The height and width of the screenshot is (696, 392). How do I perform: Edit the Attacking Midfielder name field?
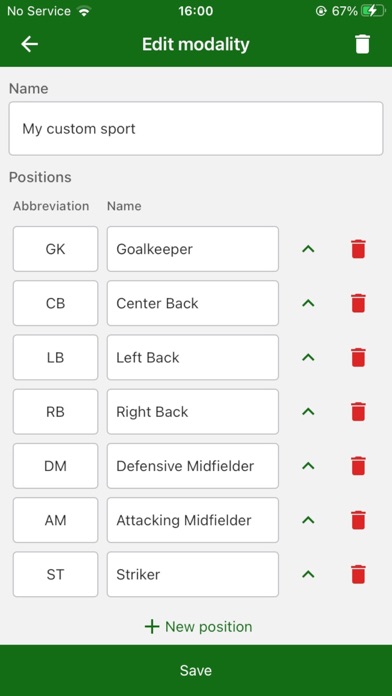(x=193, y=520)
